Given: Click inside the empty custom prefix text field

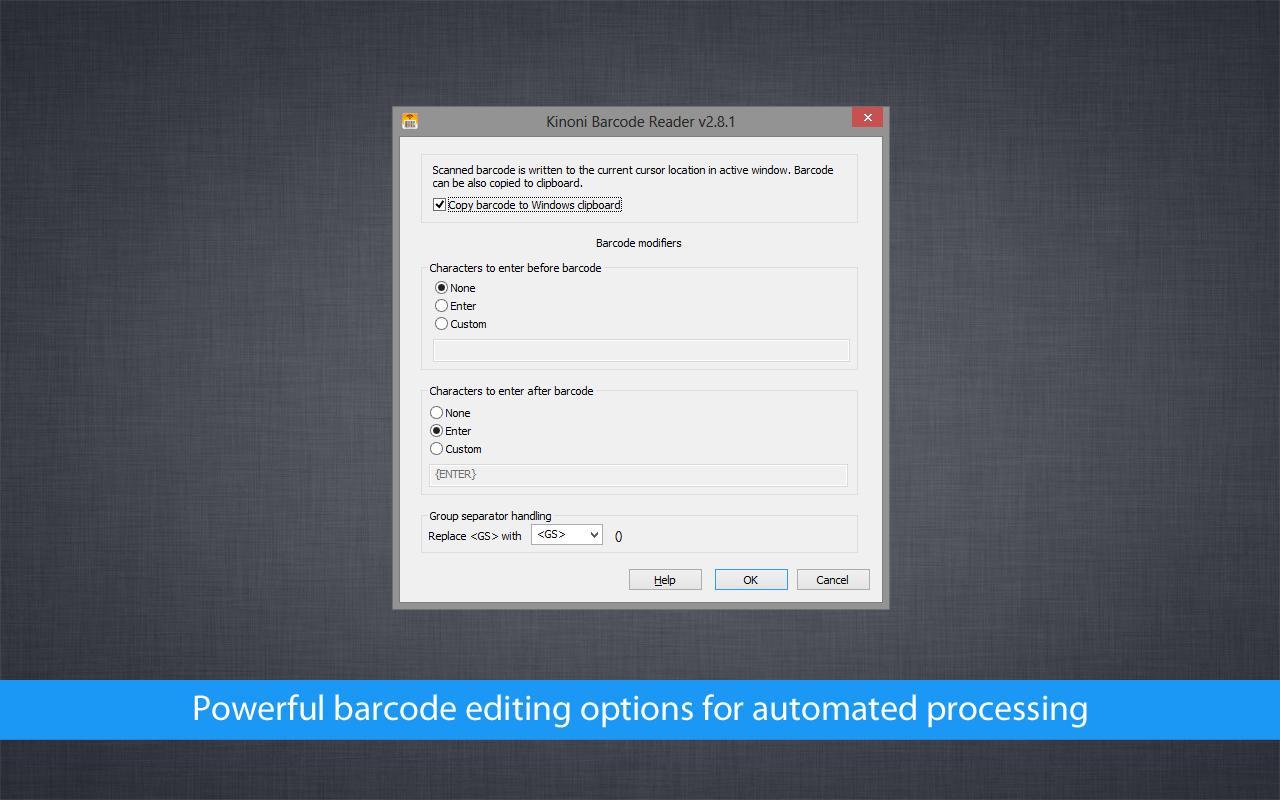Looking at the screenshot, I should [640, 350].
